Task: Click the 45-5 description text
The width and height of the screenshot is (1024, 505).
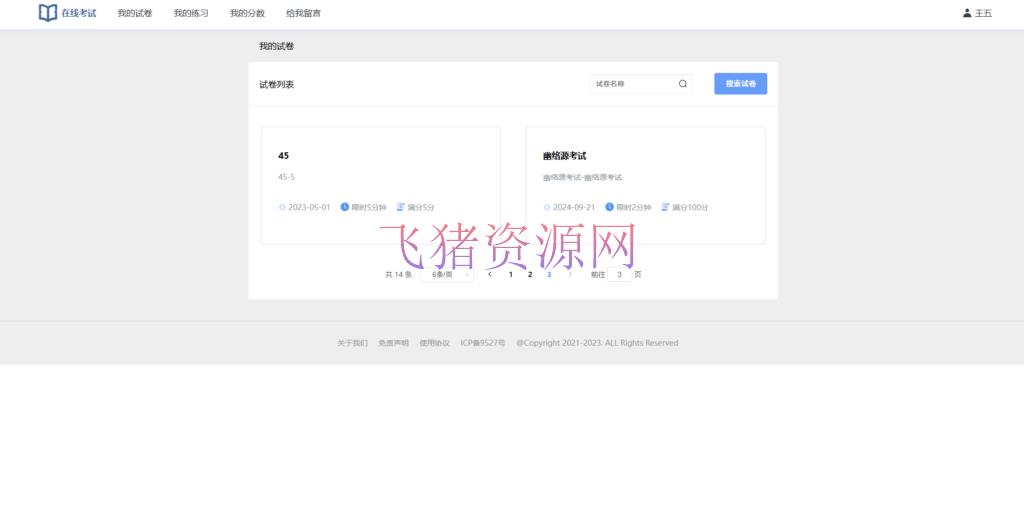Action: (x=286, y=177)
